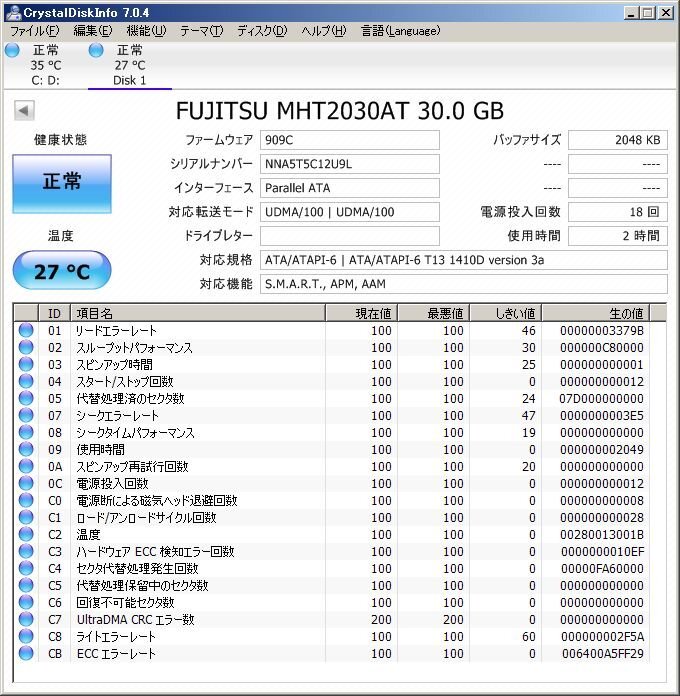This screenshot has width=680, height=696.
Task: Open the テーマ(T) menu
Action: tap(201, 30)
